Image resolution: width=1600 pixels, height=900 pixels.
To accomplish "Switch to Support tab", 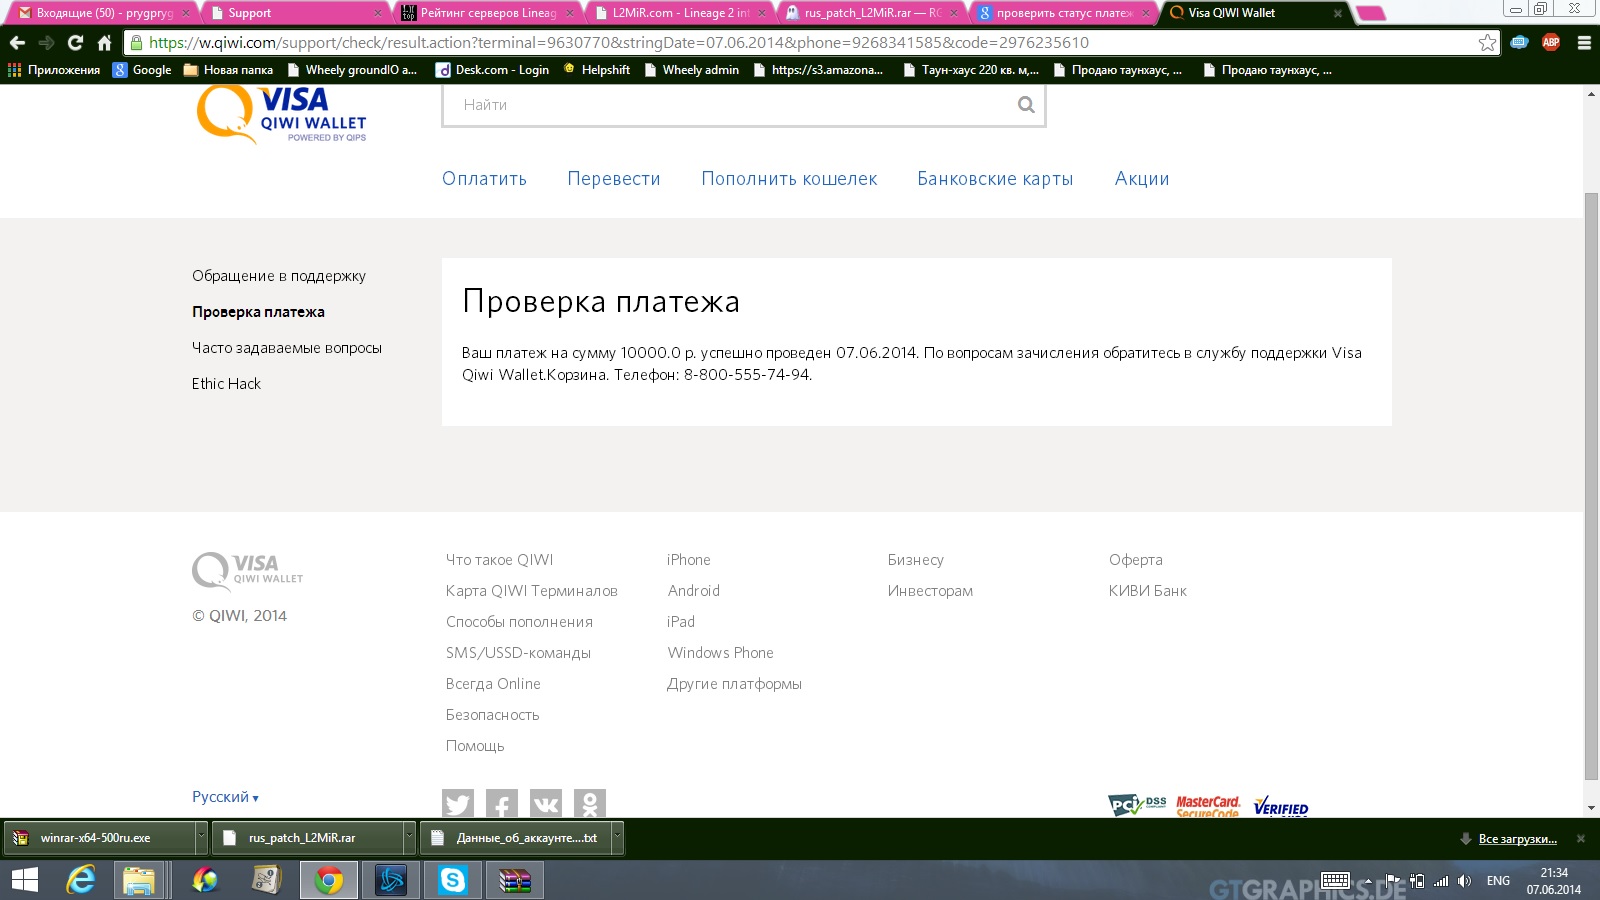I will (296, 13).
